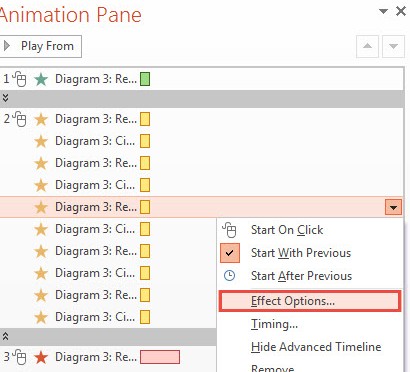Viewport: 410px width, 372px height.
Task: Click the green star icon of animation 1
Action: pyautogui.click(x=41, y=80)
